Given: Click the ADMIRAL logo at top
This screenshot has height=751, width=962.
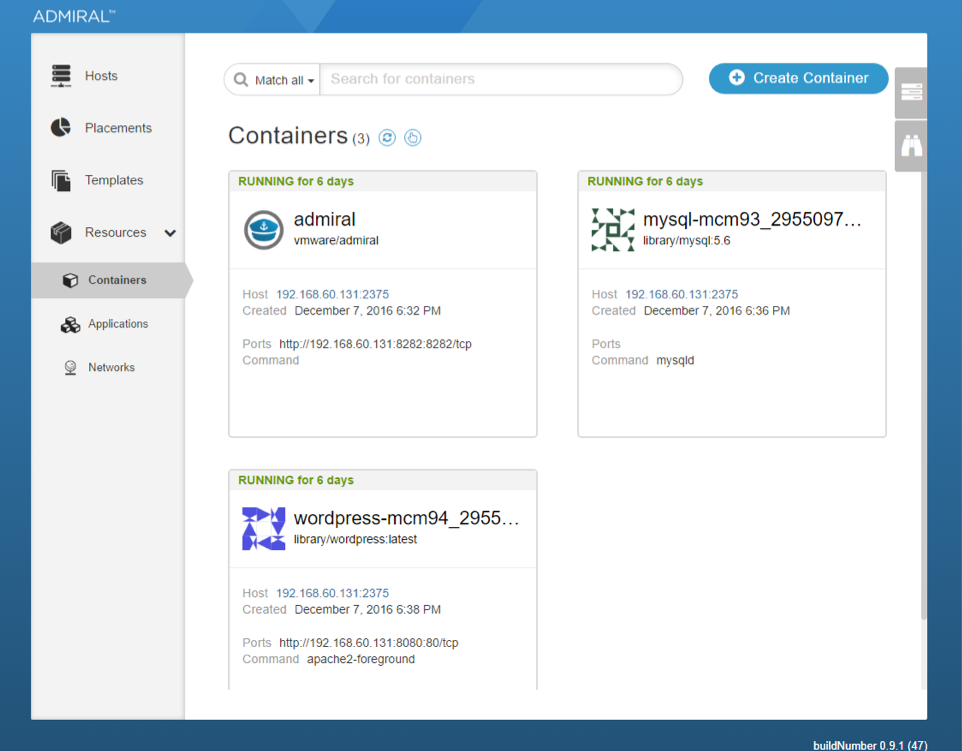Looking at the screenshot, I should click(74, 17).
